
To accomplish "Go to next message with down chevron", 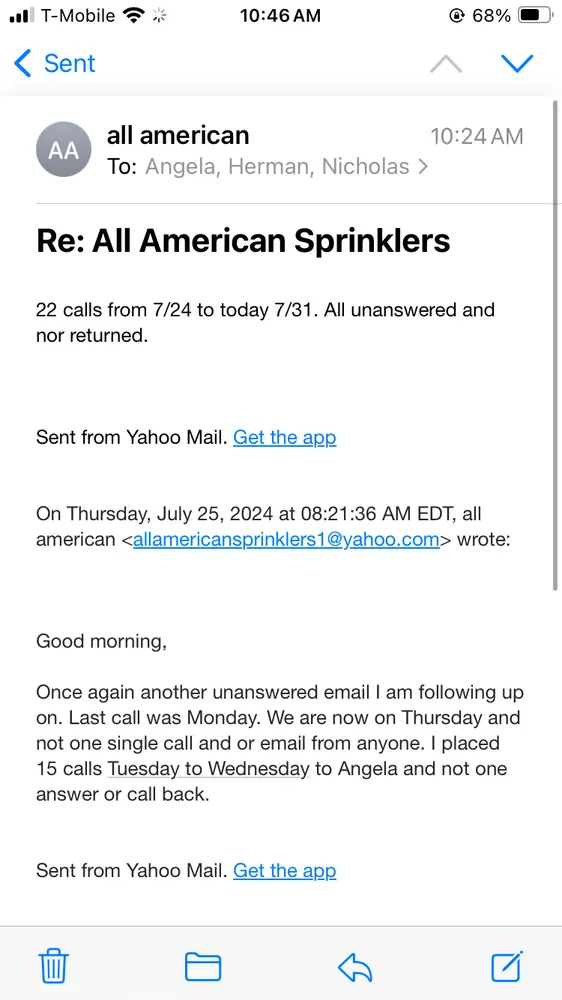I will click(517, 63).
